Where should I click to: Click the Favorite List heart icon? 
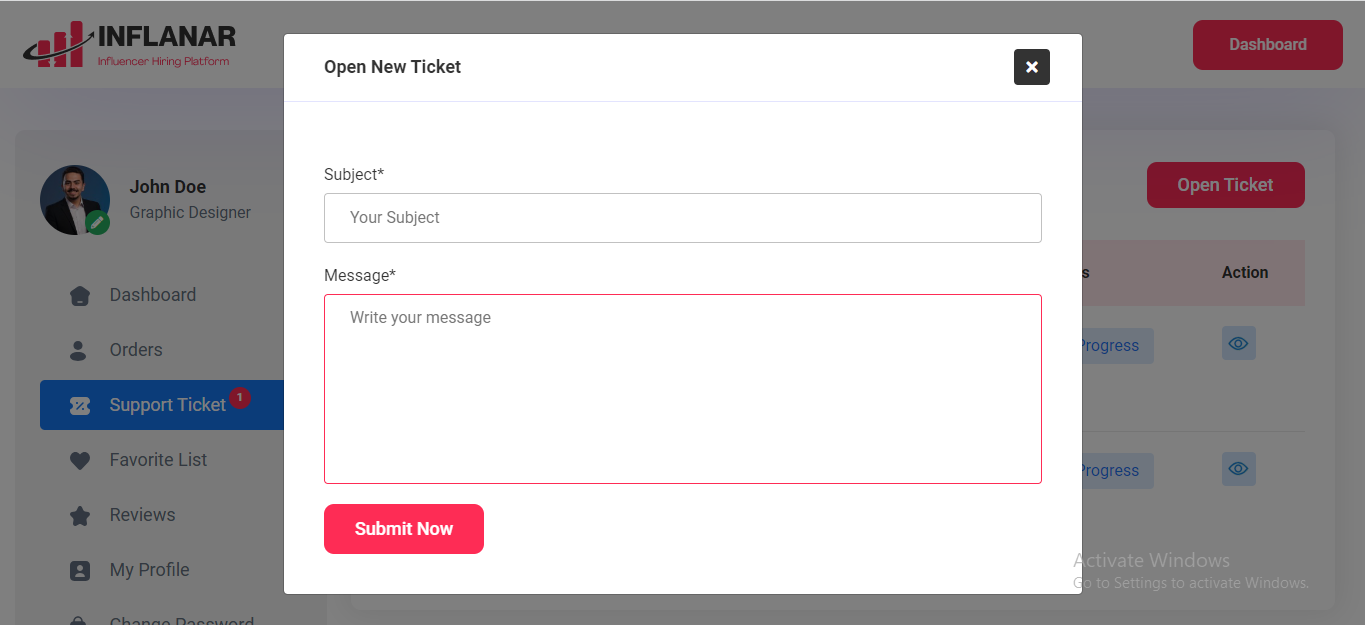click(80, 461)
